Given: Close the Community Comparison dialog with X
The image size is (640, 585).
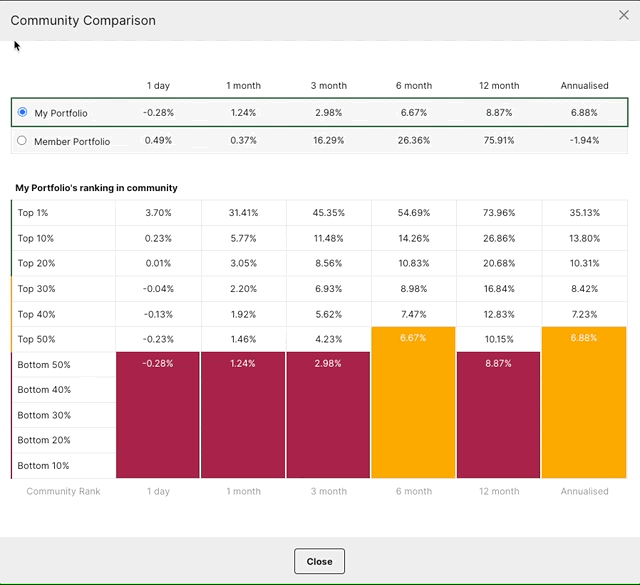Looking at the screenshot, I should coord(625,15).
